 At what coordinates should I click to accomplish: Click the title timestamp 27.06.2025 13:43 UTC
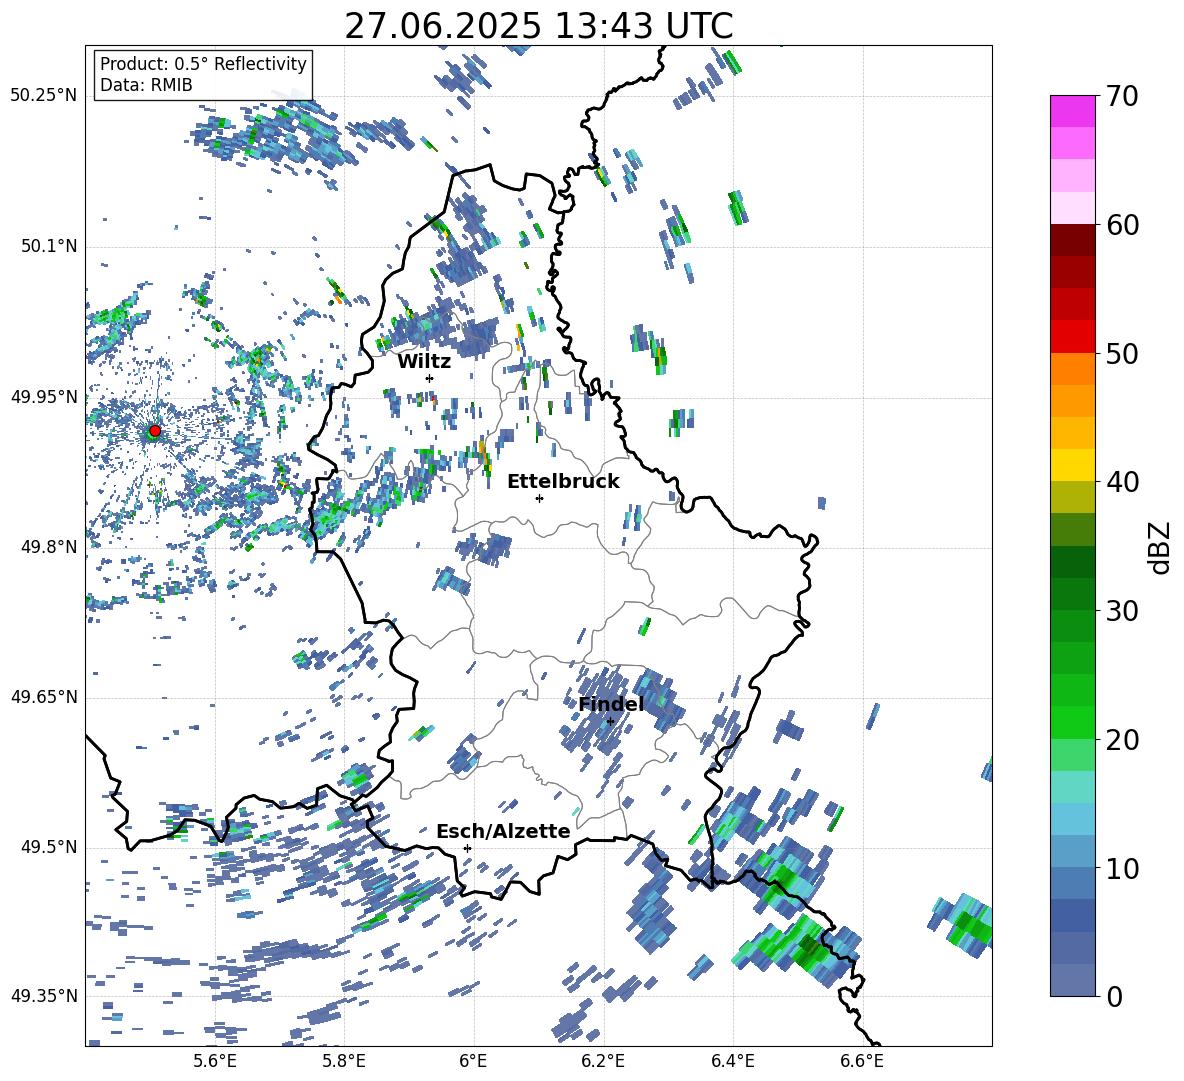538,26
